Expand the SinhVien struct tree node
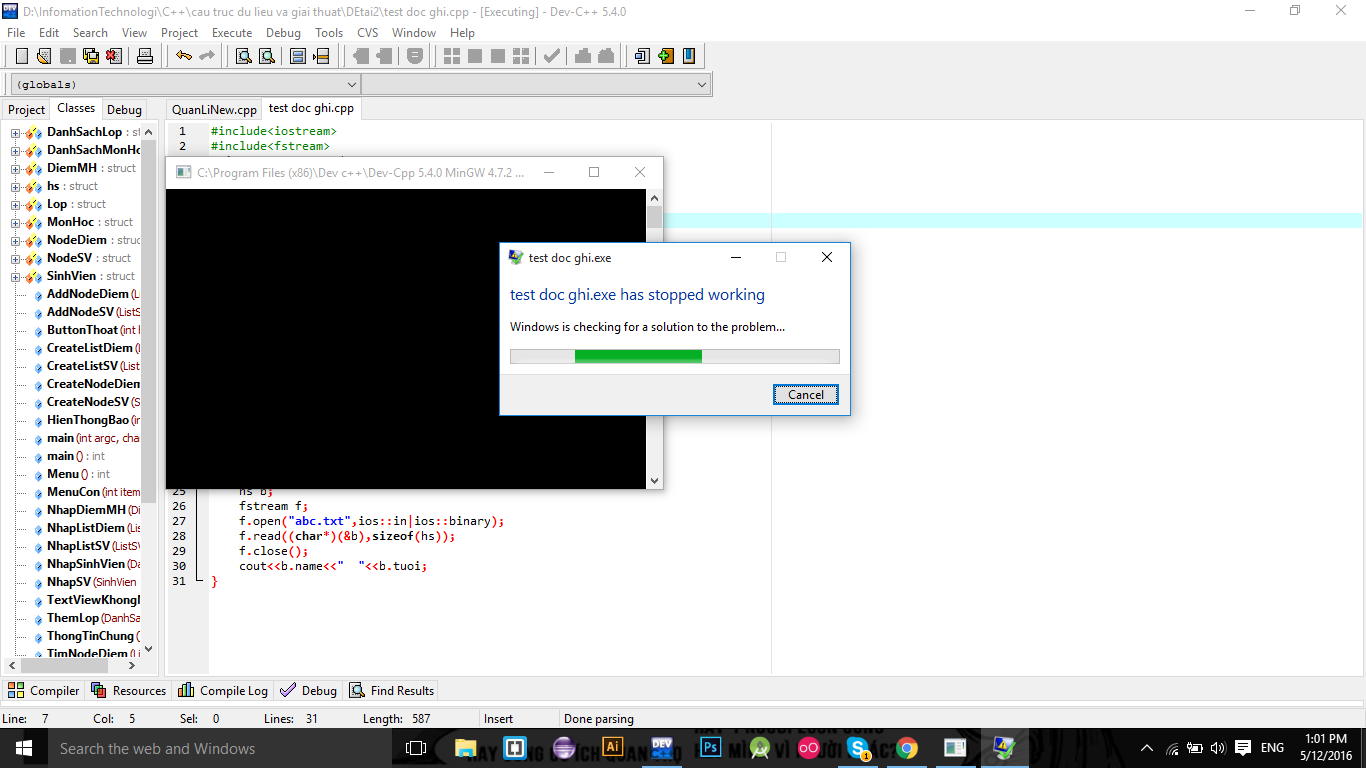Screen dimensions: 1366x768 click(x=16, y=277)
